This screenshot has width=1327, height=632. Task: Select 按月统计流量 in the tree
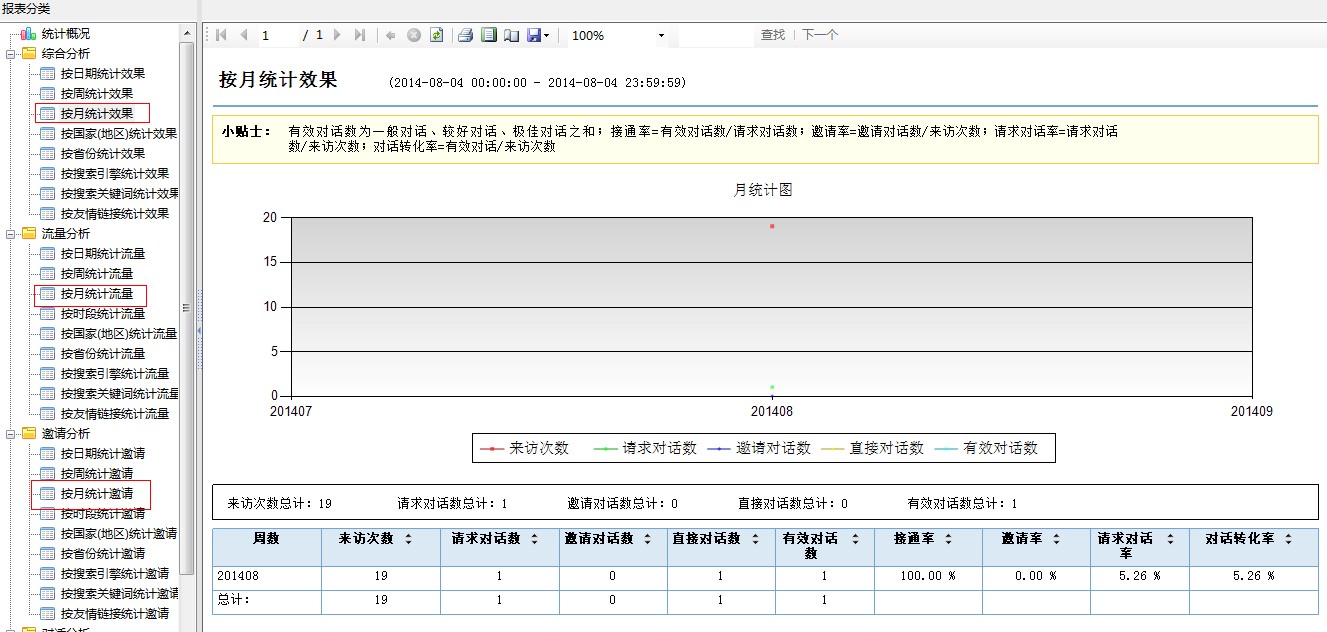click(96, 294)
